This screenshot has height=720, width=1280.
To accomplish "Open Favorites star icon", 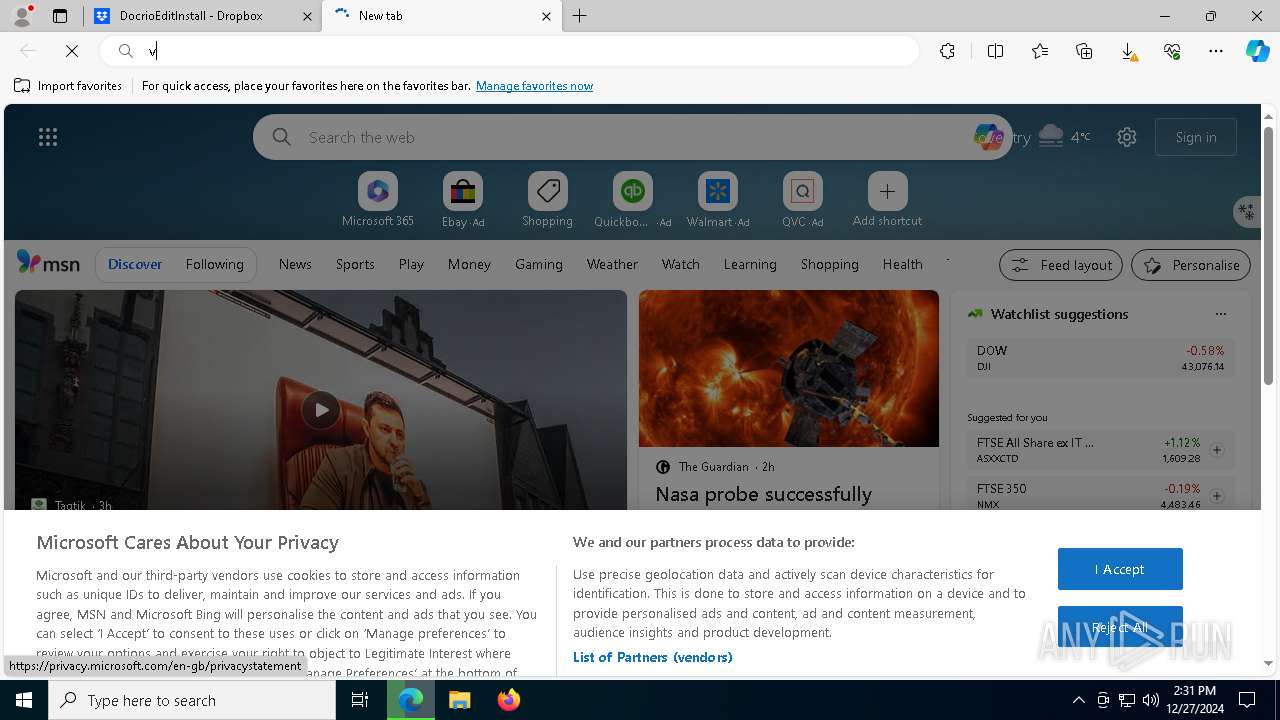I will click(1040, 51).
